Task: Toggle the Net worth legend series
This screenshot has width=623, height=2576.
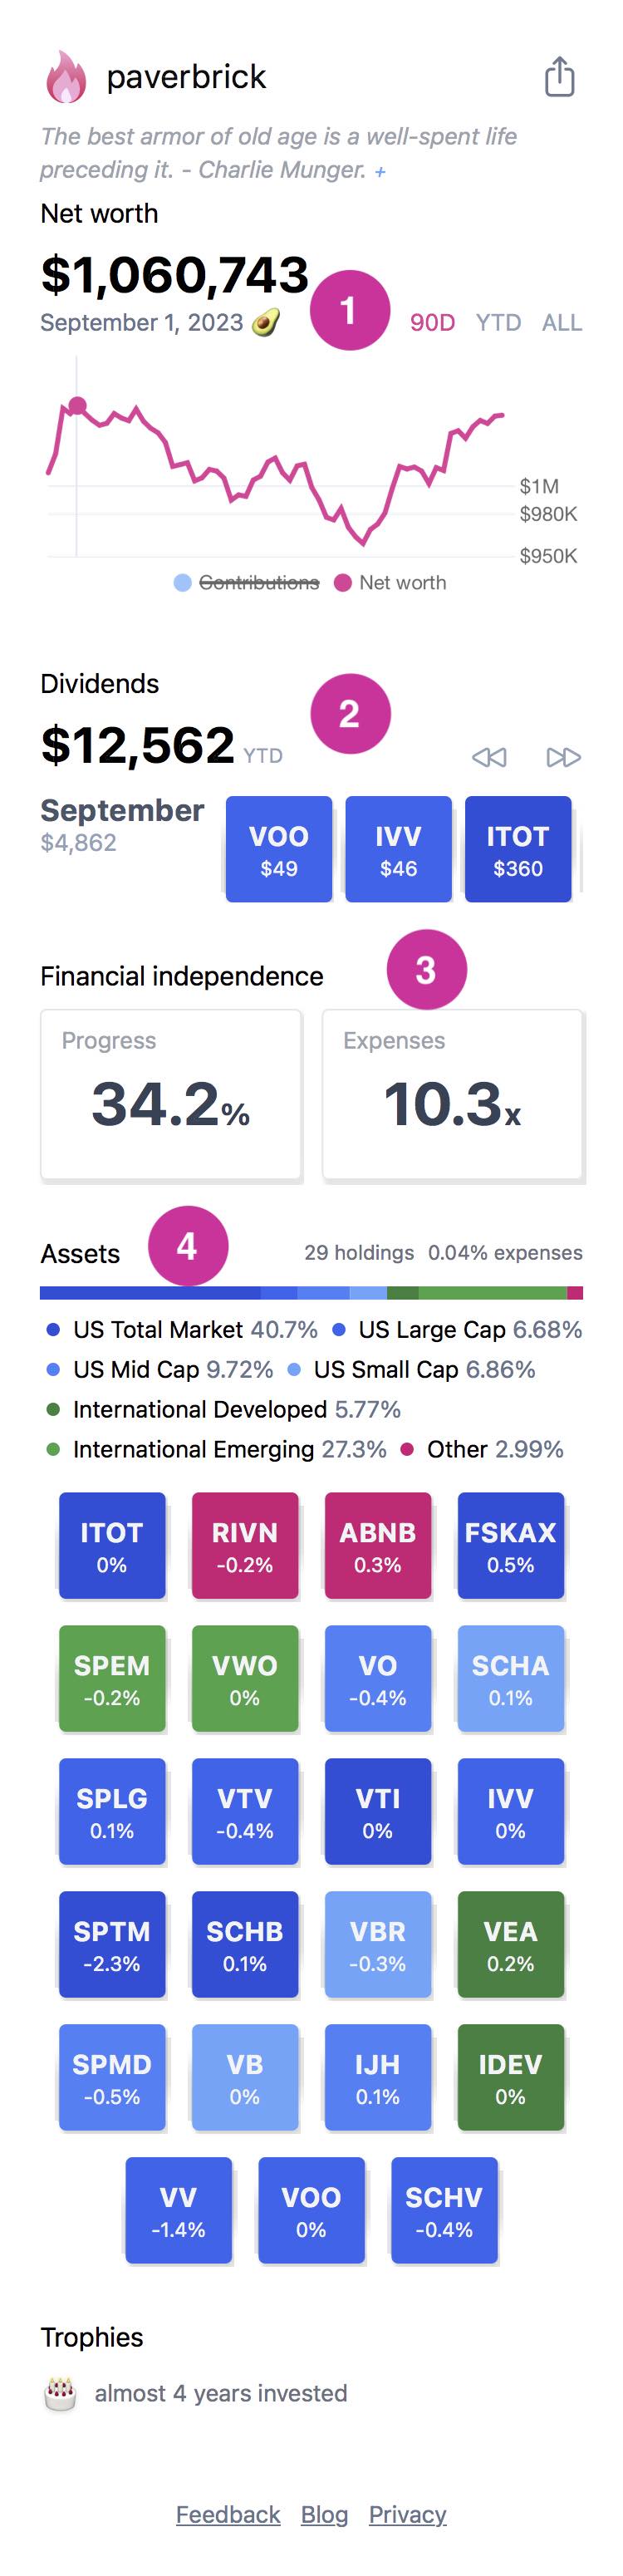Action: [391, 582]
